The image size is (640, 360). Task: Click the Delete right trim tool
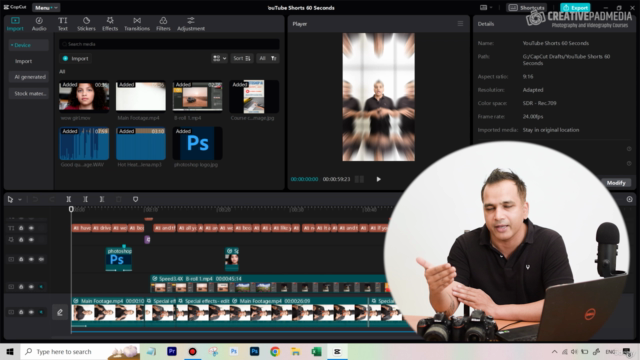tap(102, 199)
